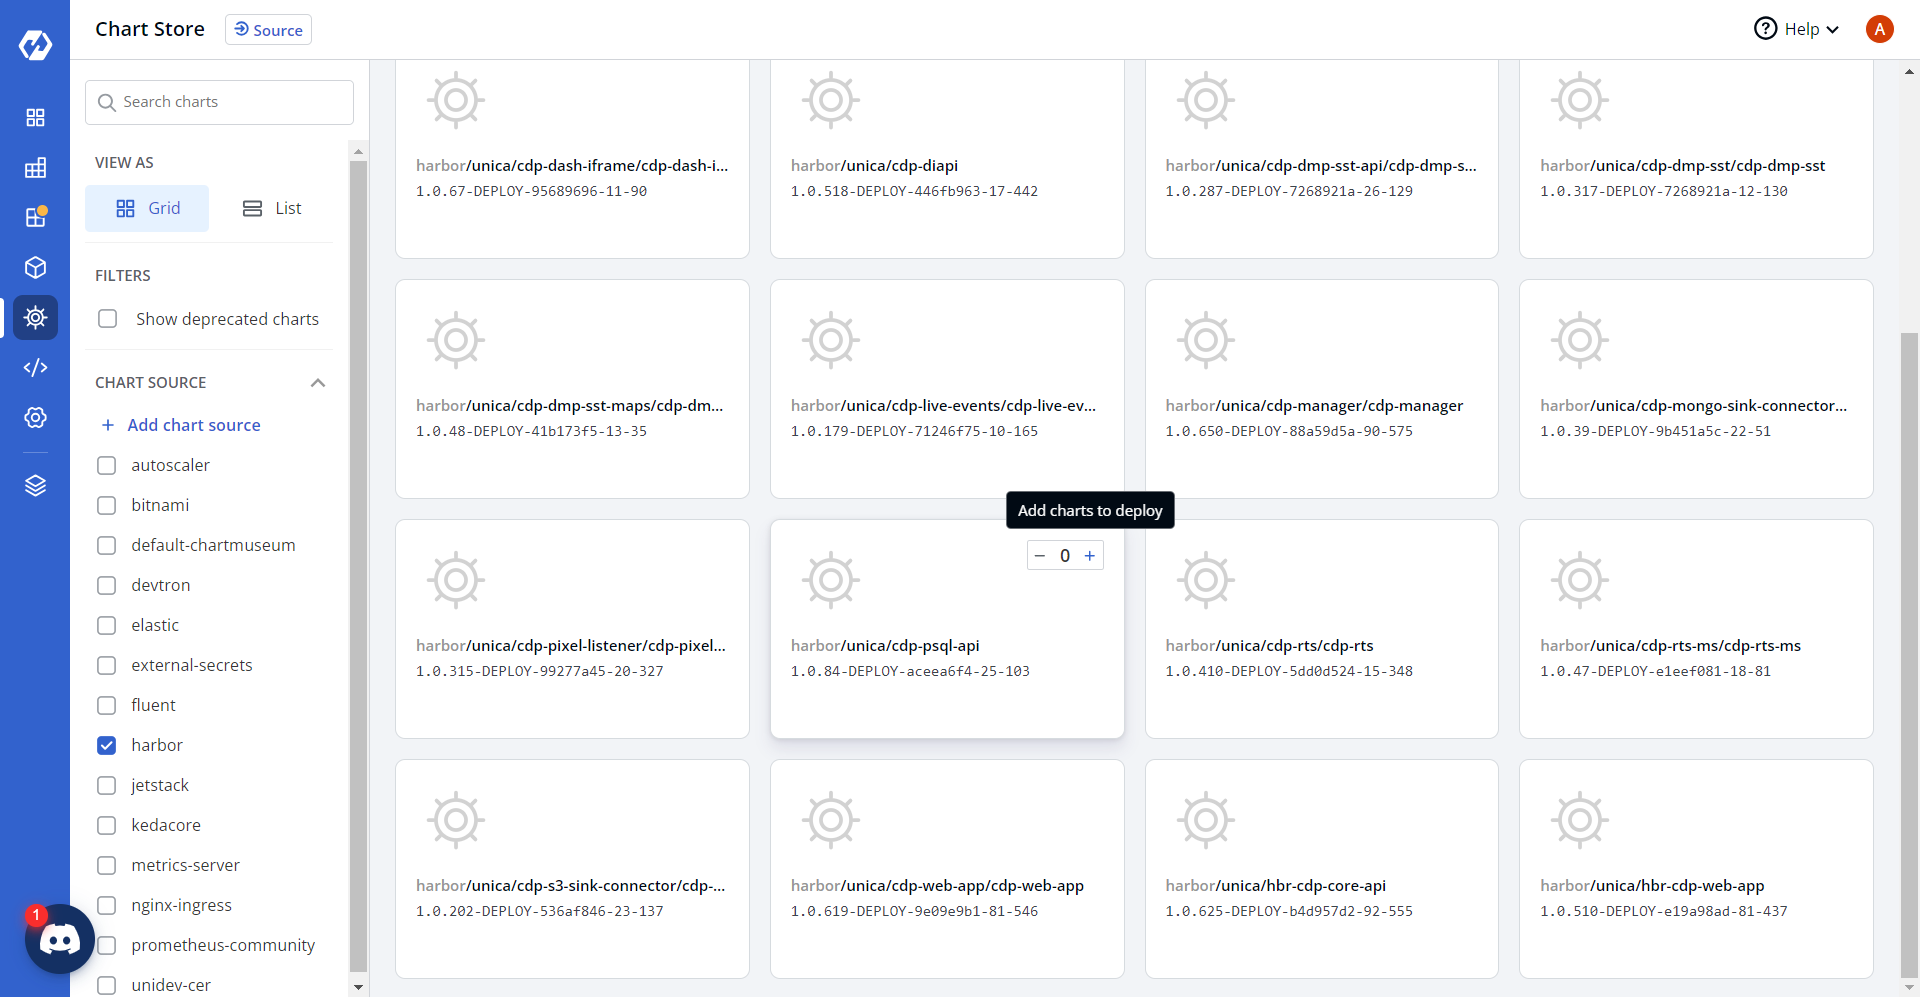This screenshot has width=1920, height=997.
Task: Open the harbor/unica/cdp-dmp-sst-maps chart card
Action: [572, 389]
